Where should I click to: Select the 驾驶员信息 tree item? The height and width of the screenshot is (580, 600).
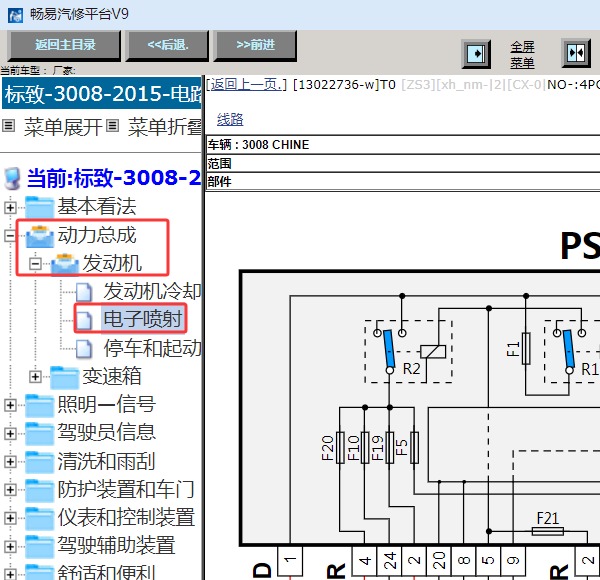point(107,432)
